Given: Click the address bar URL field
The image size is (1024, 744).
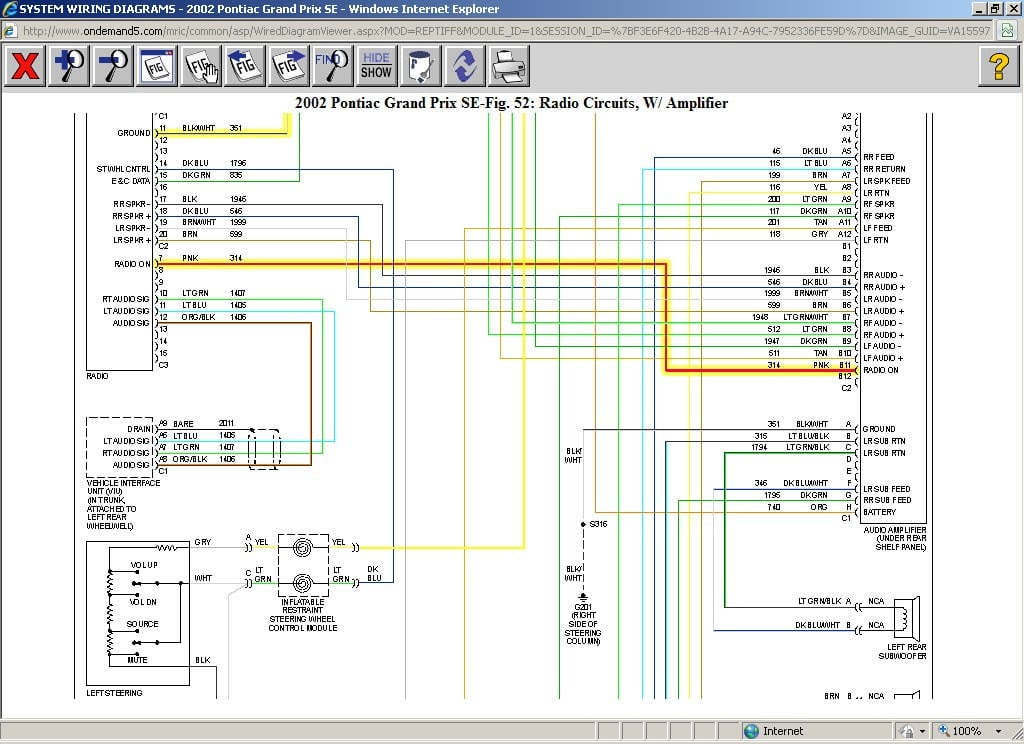Looking at the screenshot, I should [506, 31].
